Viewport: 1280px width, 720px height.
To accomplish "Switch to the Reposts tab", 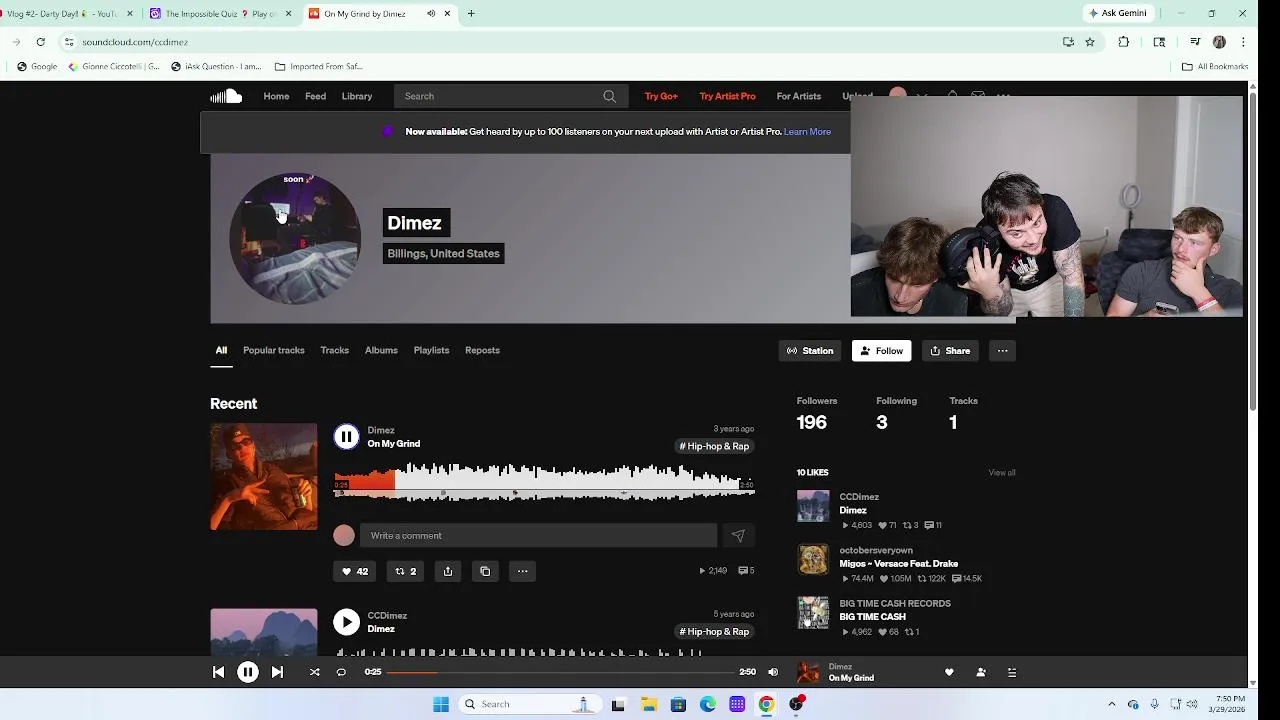I will (482, 350).
